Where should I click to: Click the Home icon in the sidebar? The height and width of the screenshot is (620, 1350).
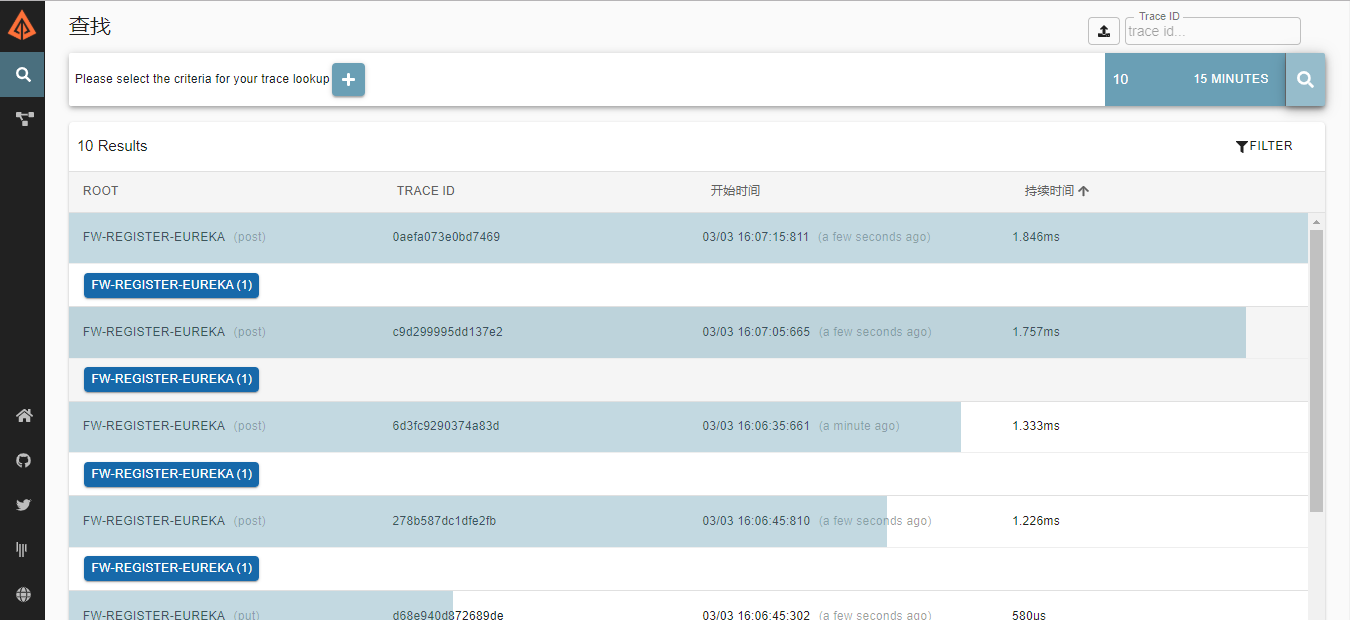pyautogui.click(x=23, y=416)
